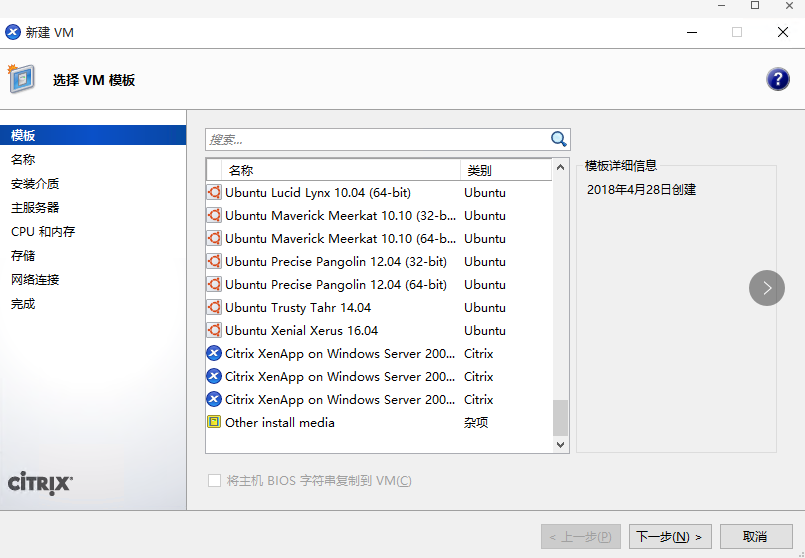
Task: Click the Ubuntu Maverick Meerkat 10.10 (64-bit) icon
Action: tap(214, 238)
